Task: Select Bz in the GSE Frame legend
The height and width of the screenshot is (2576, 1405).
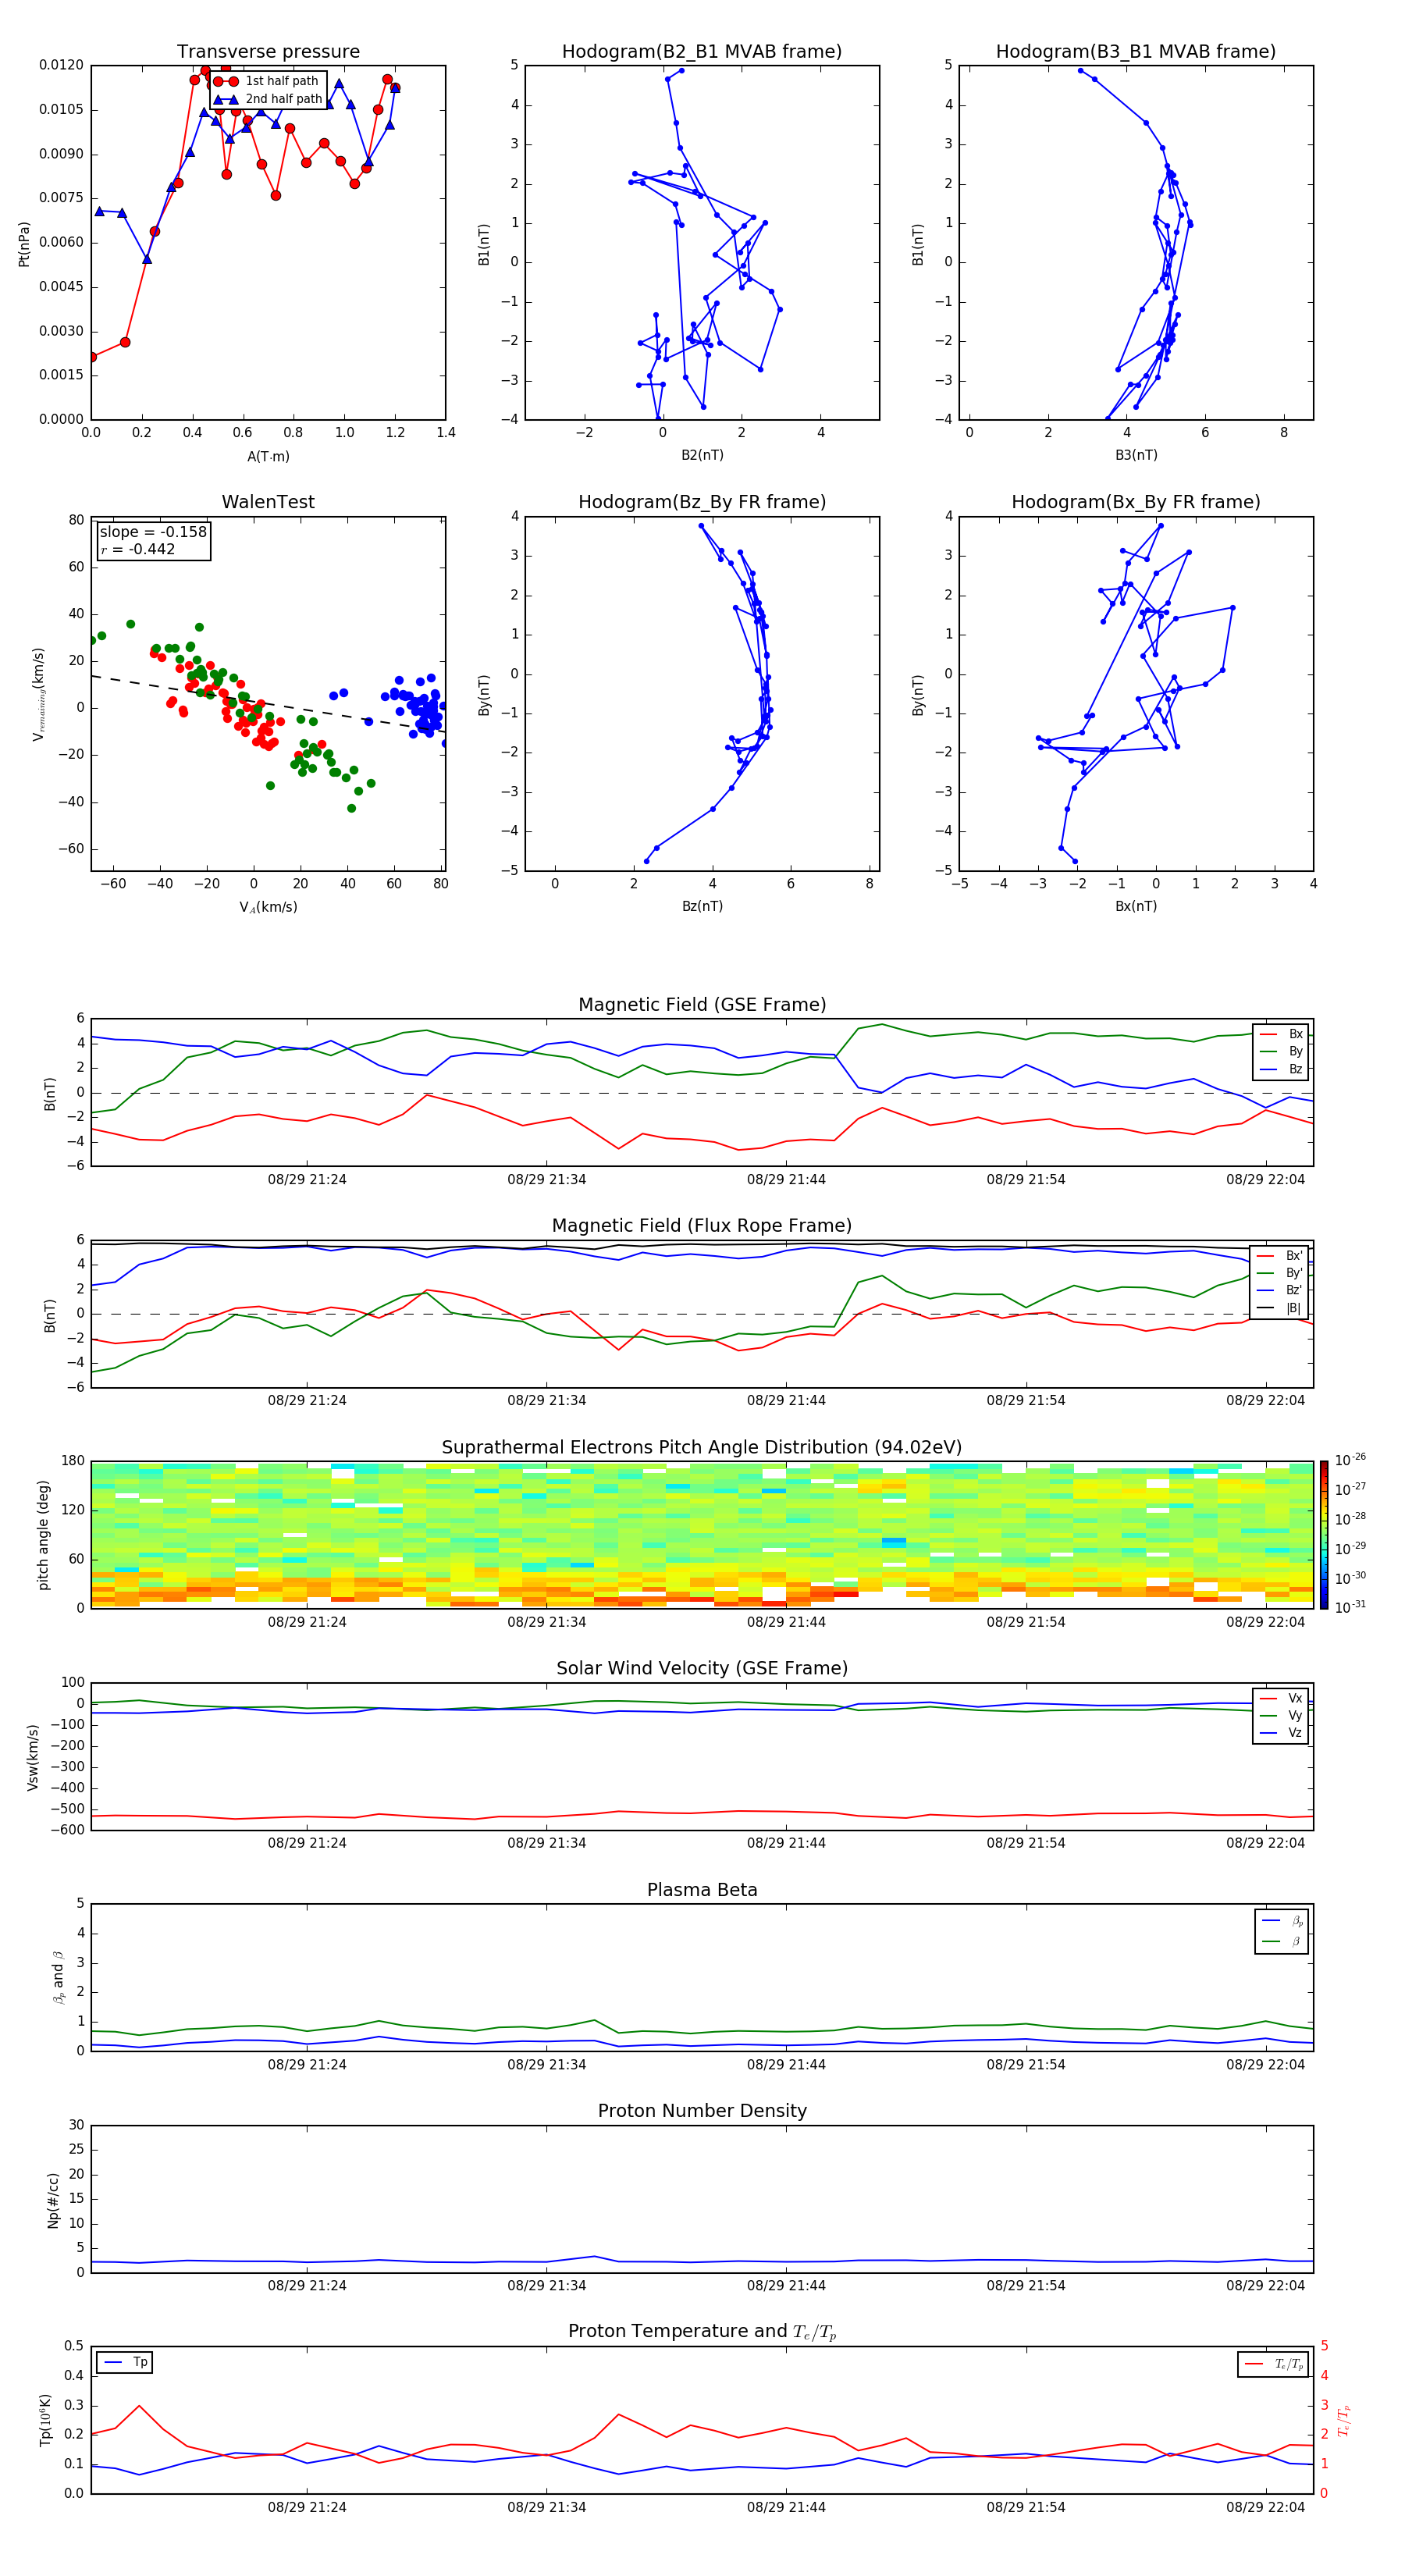Action: point(1281,1069)
